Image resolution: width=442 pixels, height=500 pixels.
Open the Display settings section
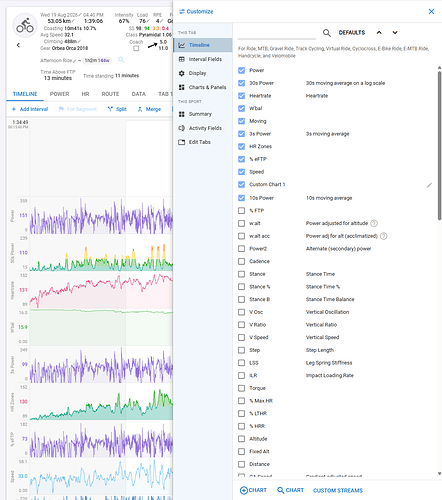tap(203, 73)
